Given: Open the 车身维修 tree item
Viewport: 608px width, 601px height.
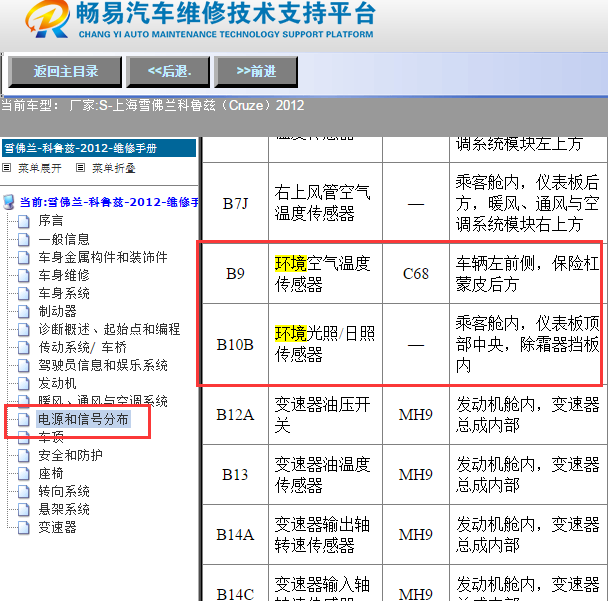Looking at the screenshot, I should pos(64,275).
